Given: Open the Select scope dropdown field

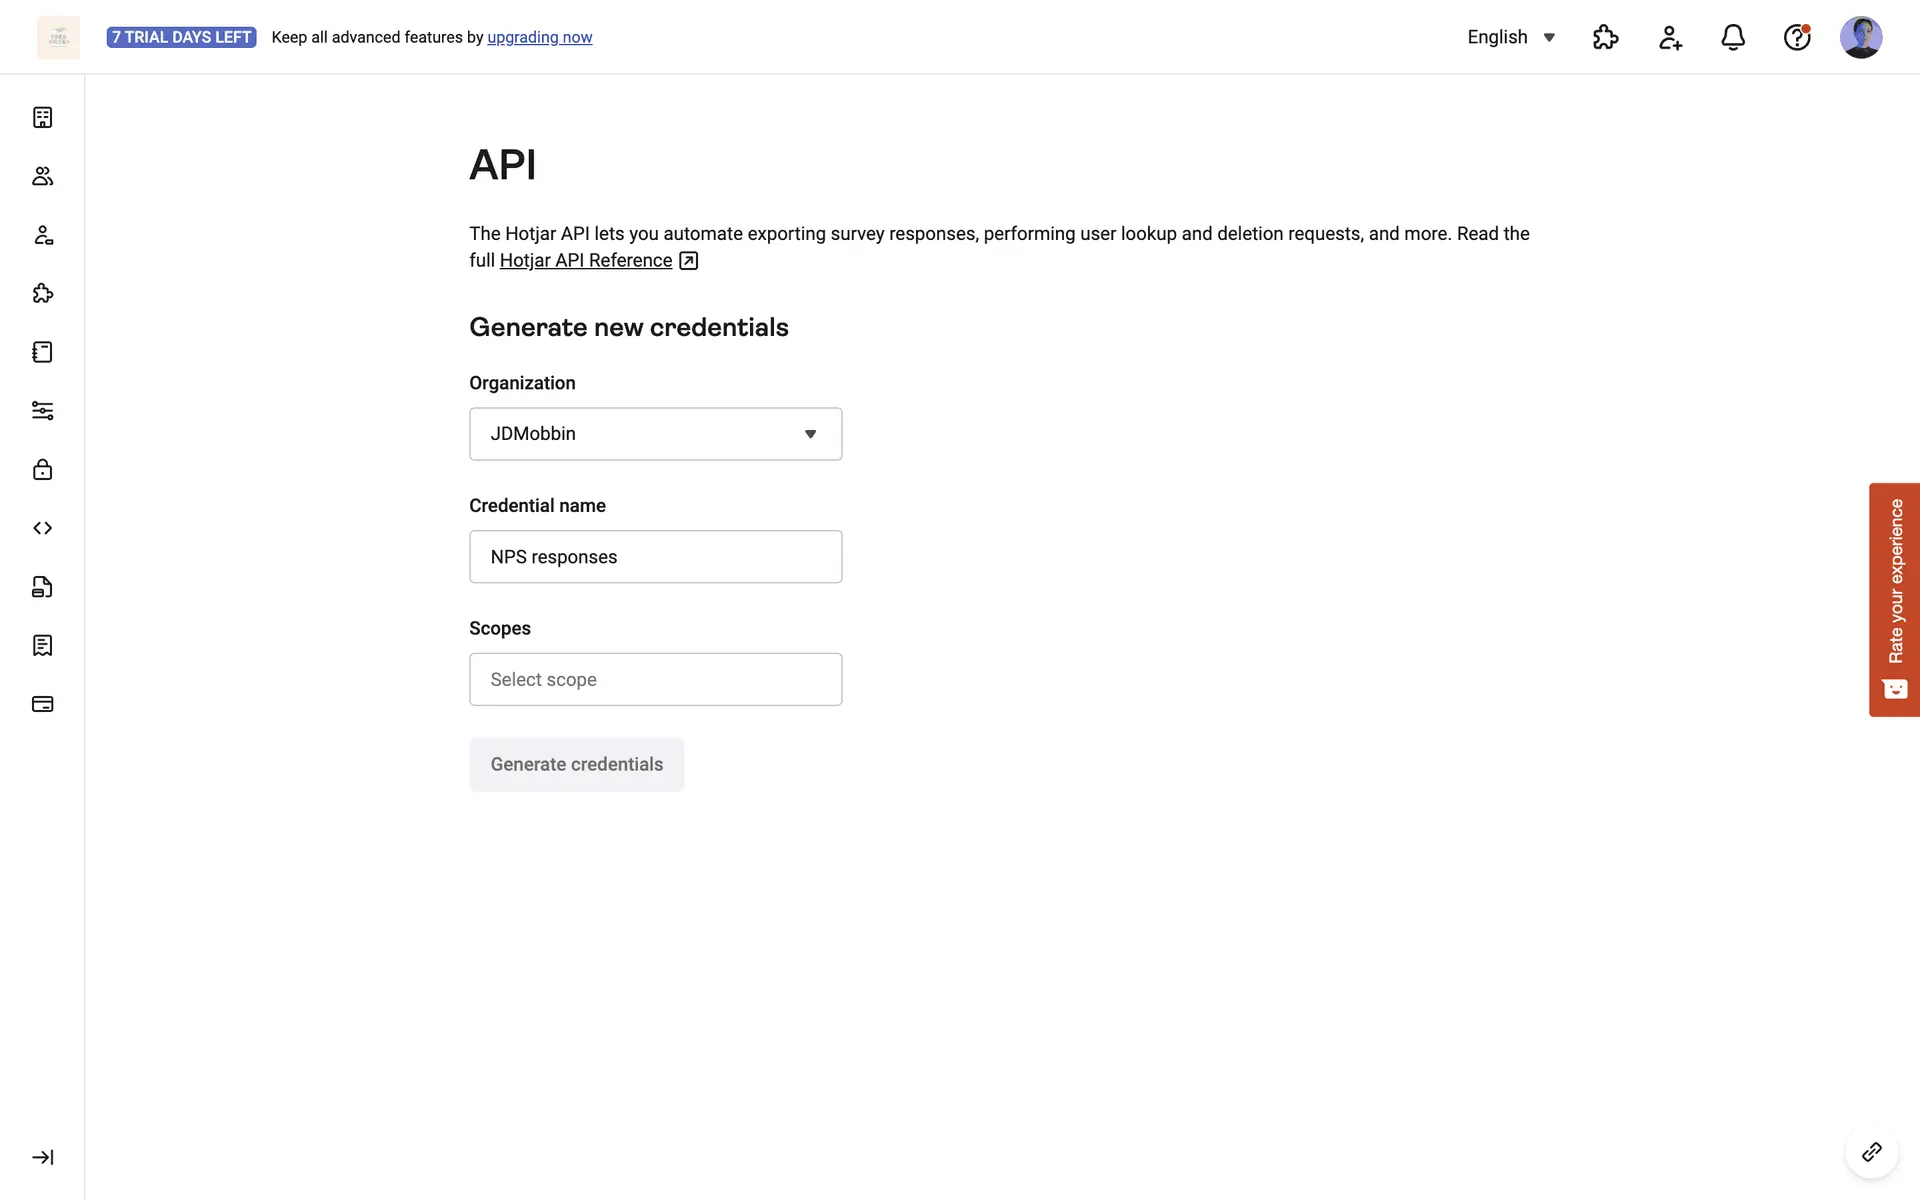Looking at the screenshot, I should tap(655, 680).
